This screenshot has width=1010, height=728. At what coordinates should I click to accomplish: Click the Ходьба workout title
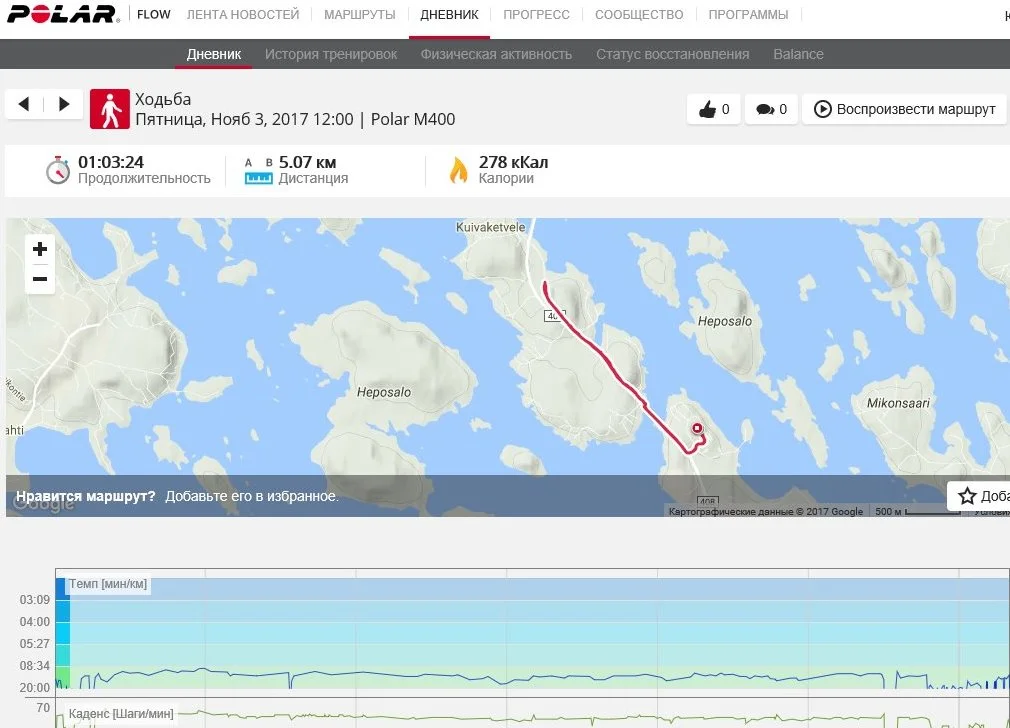[163, 99]
